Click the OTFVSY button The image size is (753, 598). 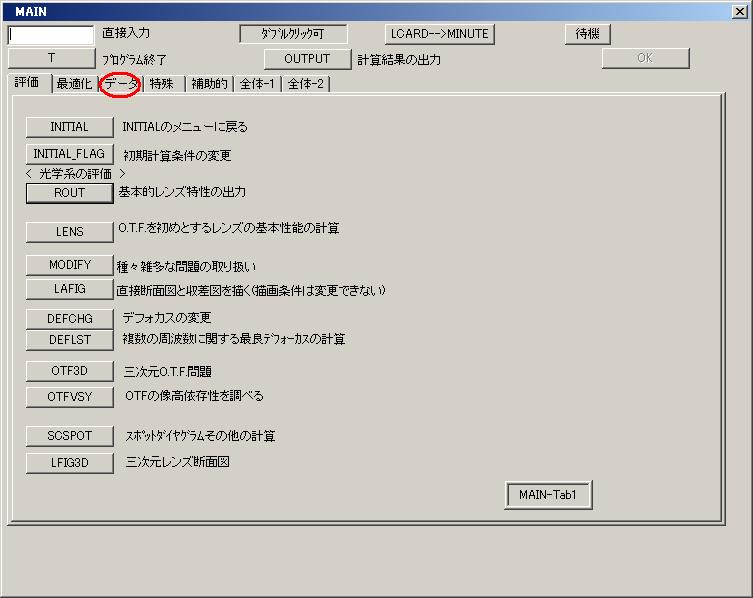[x=70, y=397]
